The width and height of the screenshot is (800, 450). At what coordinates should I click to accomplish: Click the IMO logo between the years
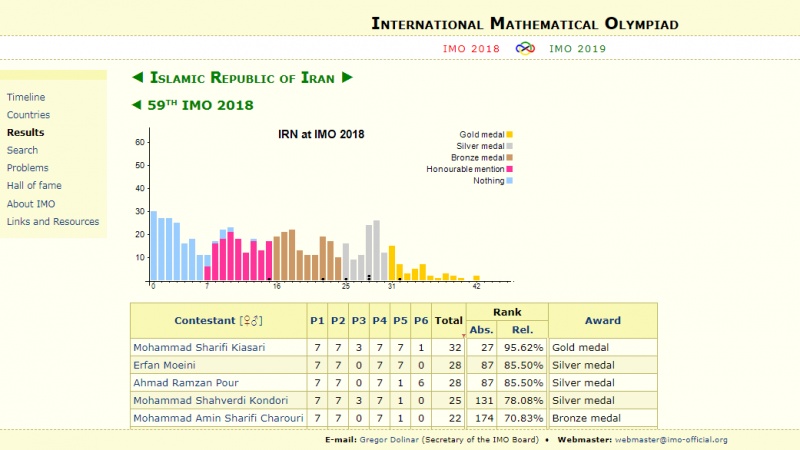(x=524, y=48)
